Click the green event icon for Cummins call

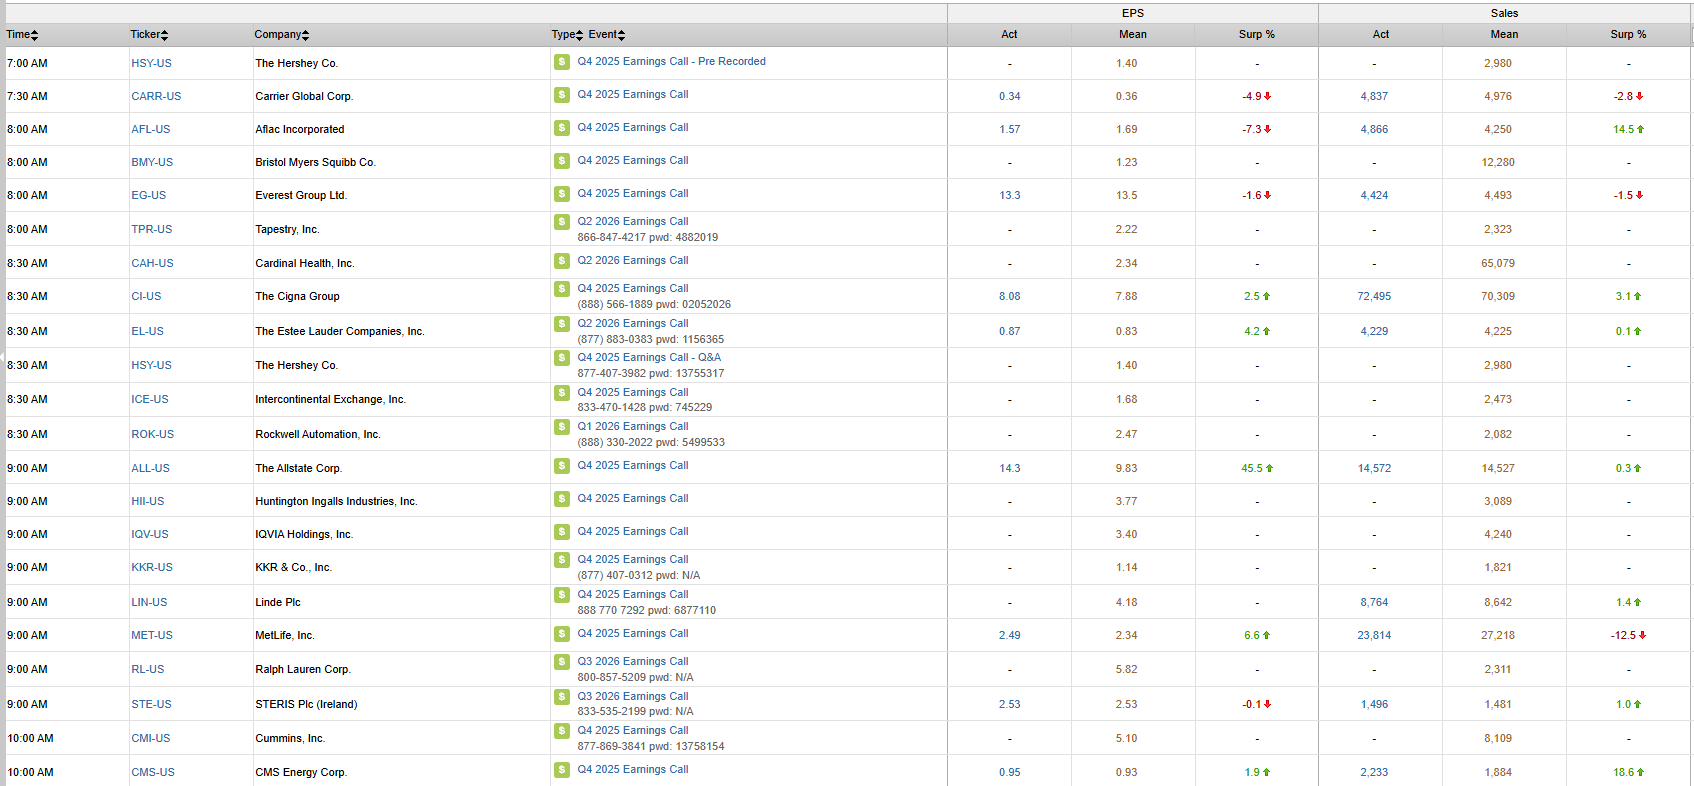coord(562,731)
